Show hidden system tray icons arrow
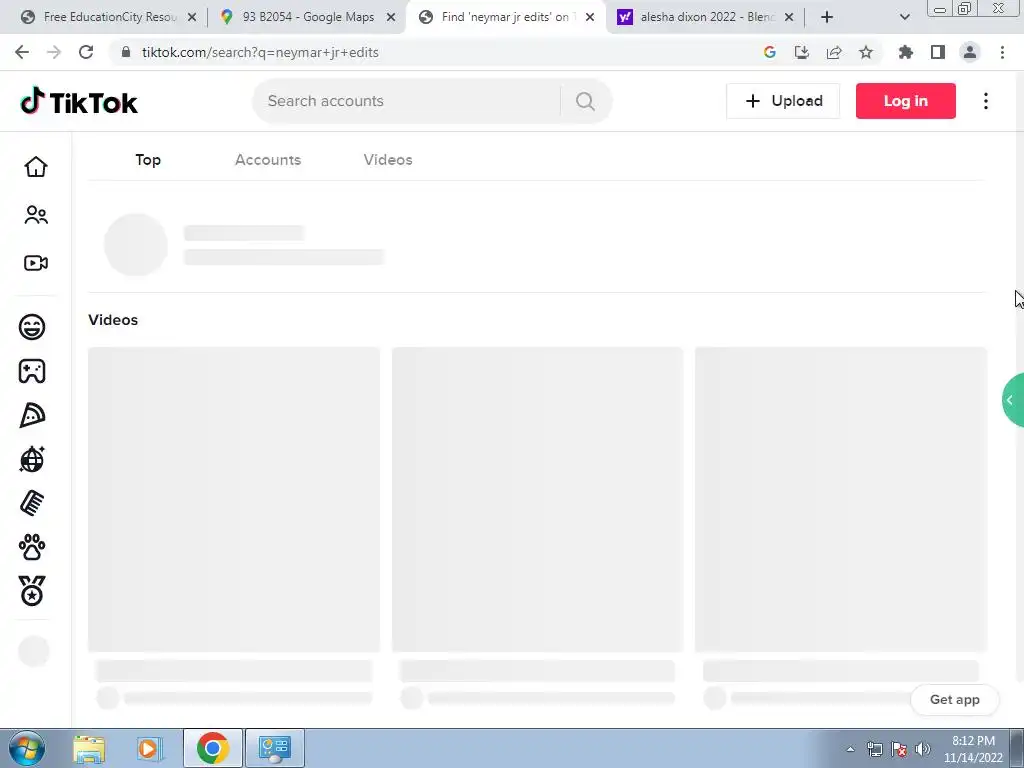The width and height of the screenshot is (1024, 768). (850, 749)
